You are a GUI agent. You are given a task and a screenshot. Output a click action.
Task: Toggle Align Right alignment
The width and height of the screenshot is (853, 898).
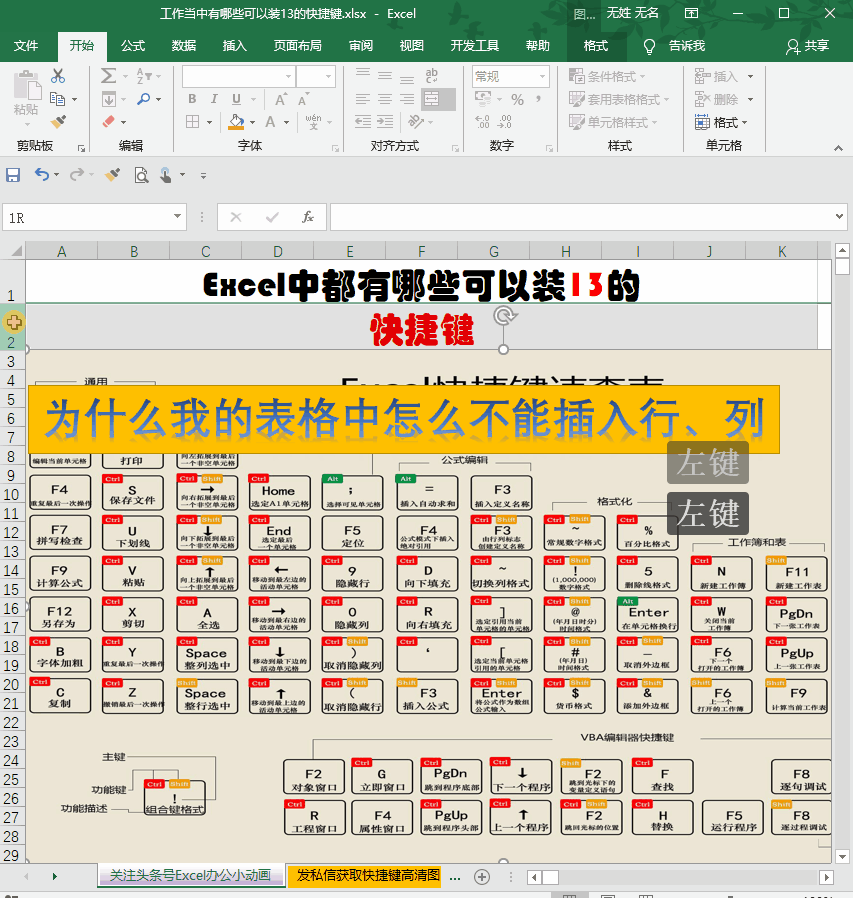click(407, 99)
